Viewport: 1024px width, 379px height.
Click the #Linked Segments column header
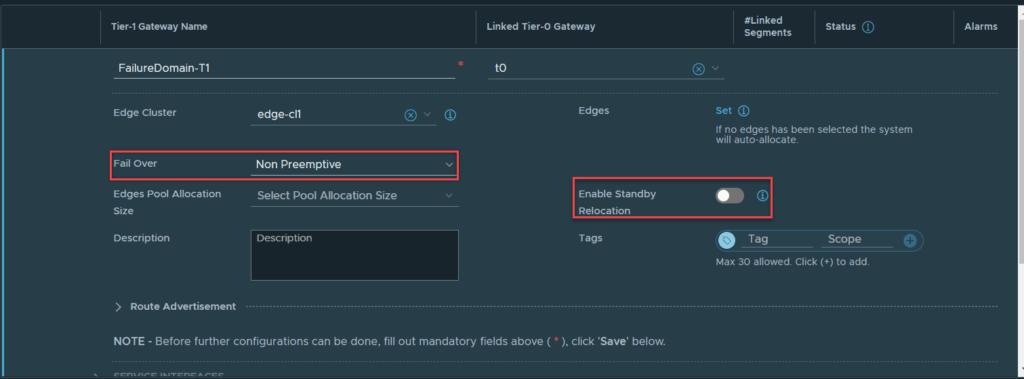(x=767, y=27)
